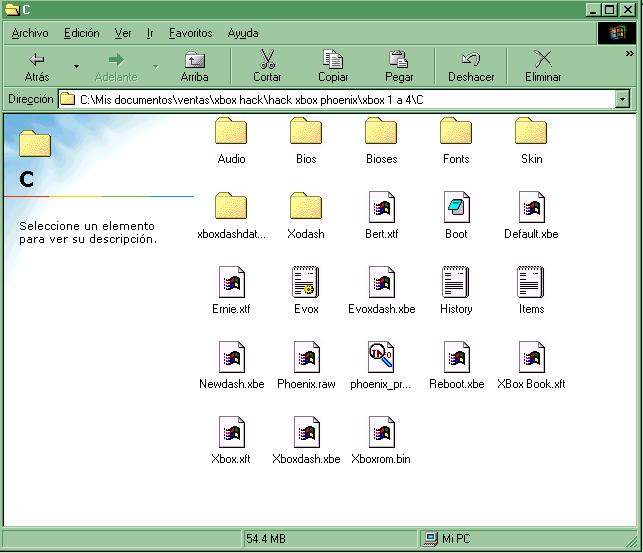Click the Deshacer undo button
Screen dimensions: 643x553
(x=471, y=66)
